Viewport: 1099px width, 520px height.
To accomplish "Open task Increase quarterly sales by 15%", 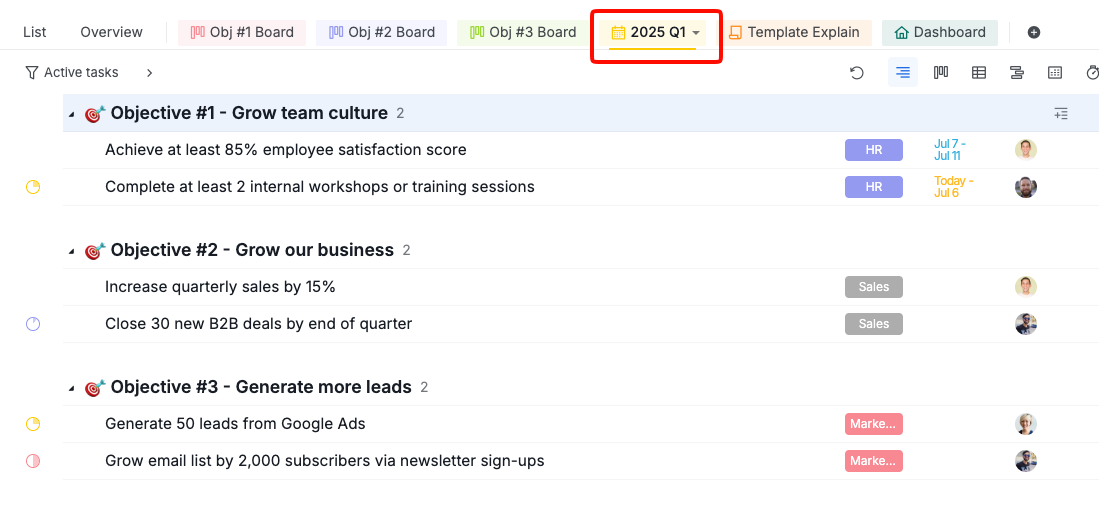I will point(220,287).
